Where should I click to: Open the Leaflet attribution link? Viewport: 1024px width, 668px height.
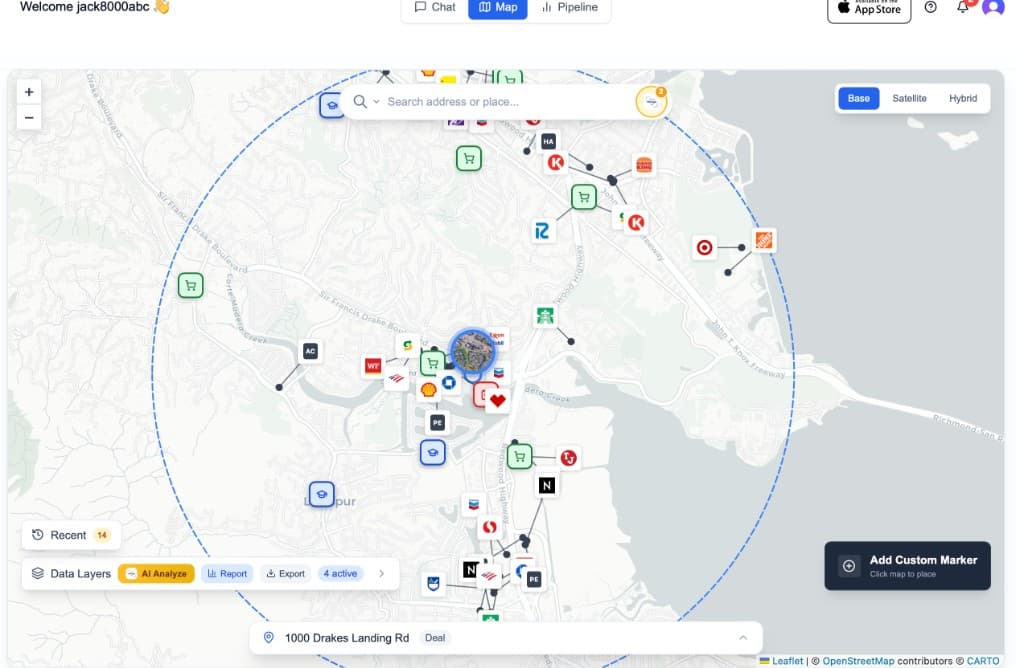tap(787, 661)
